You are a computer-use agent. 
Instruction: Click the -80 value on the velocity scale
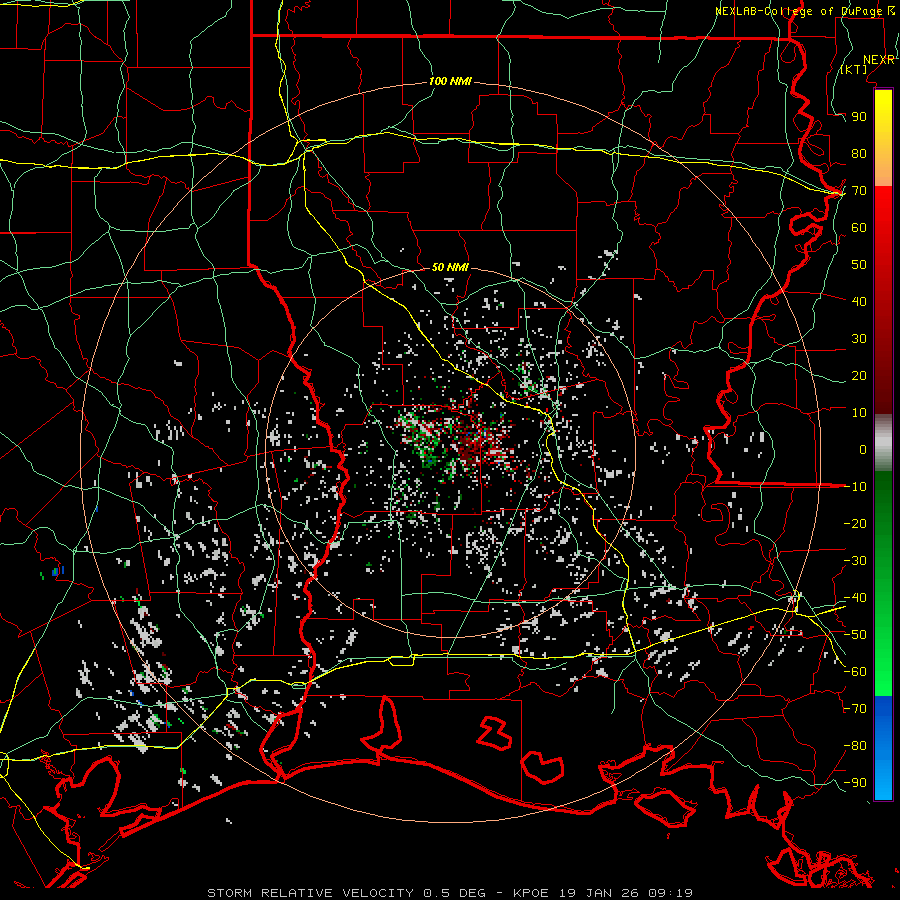pyautogui.click(x=855, y=746)
